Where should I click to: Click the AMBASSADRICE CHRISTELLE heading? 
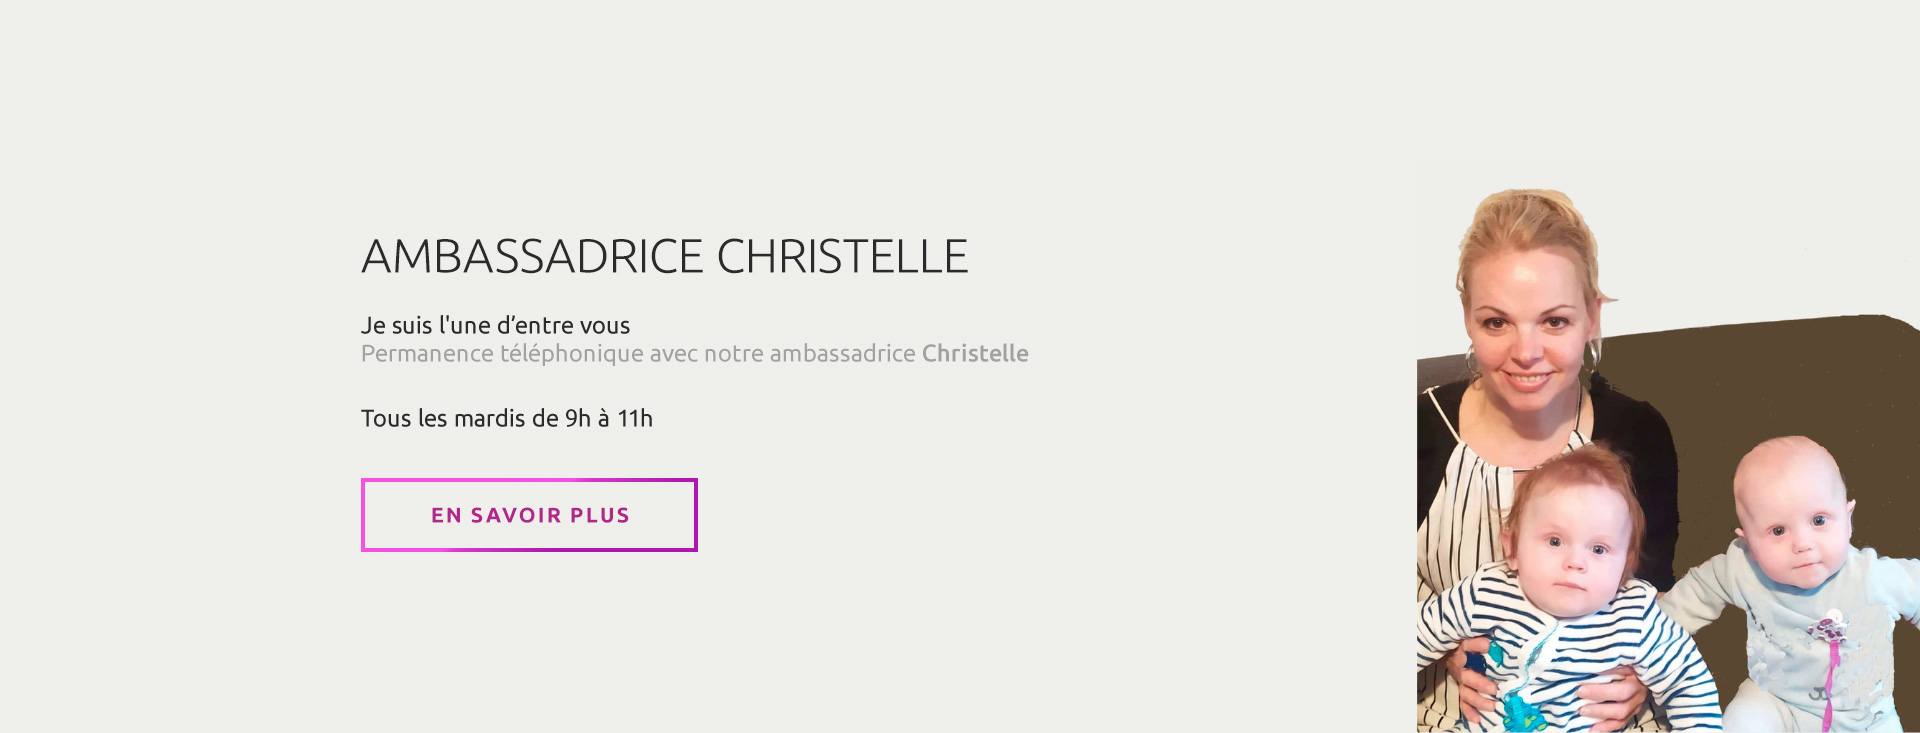(664, 257)
